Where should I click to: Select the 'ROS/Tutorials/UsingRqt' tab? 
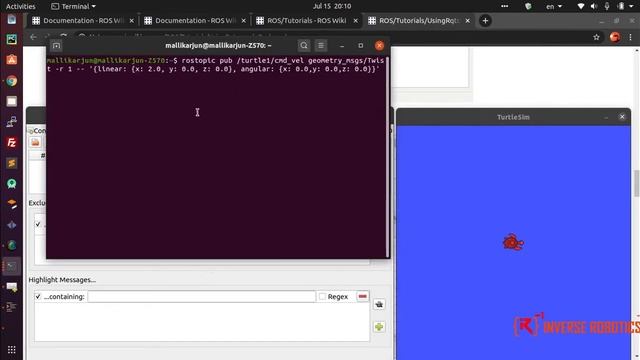pyautogui.click(x=419, y=20)
